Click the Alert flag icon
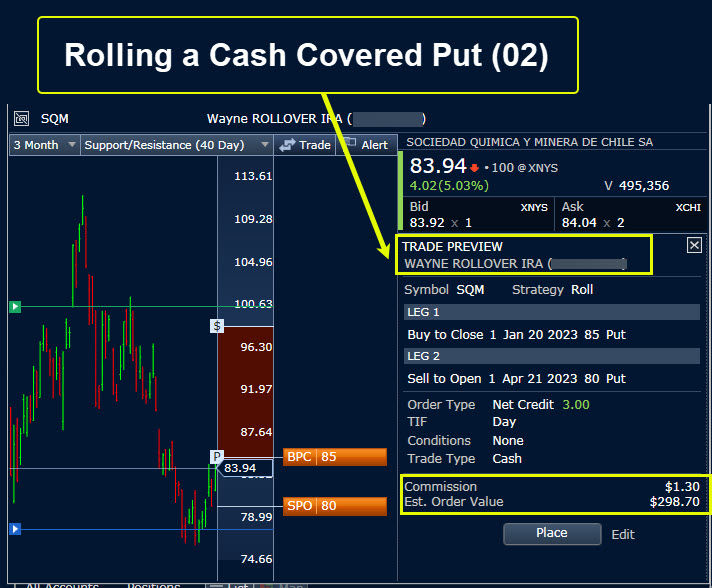 (x=349, y=145)
